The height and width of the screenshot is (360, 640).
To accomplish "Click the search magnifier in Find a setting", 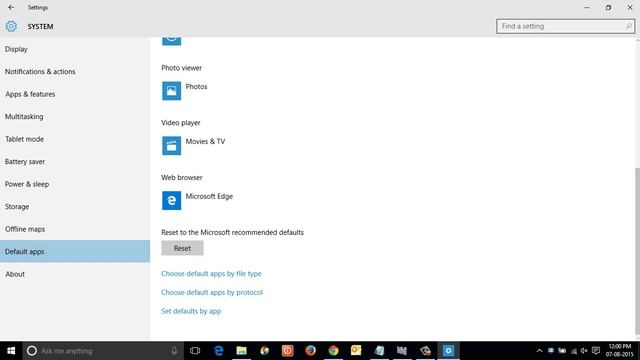I will pos(629,26).
